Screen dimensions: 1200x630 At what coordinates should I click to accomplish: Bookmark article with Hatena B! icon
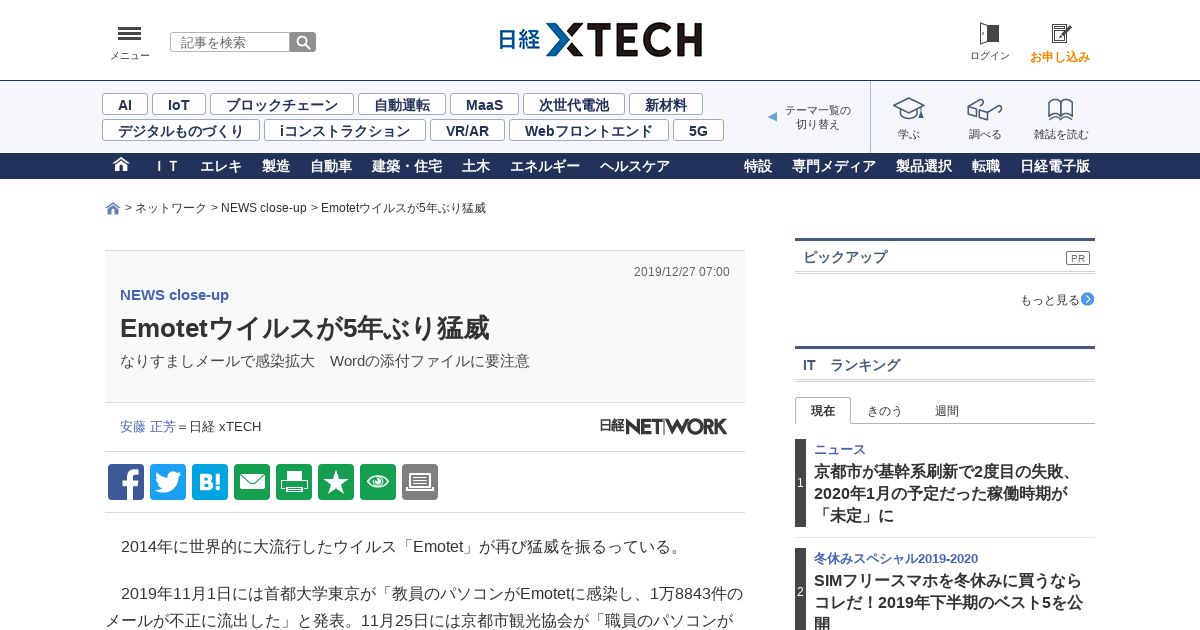pos(210,482)
